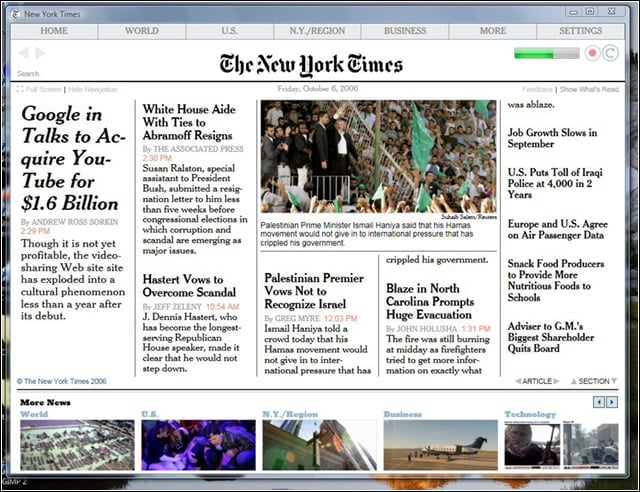640x492 pixels.
Task: Click the copyright The New York Times 2006
Action: [x=62, y=381]
